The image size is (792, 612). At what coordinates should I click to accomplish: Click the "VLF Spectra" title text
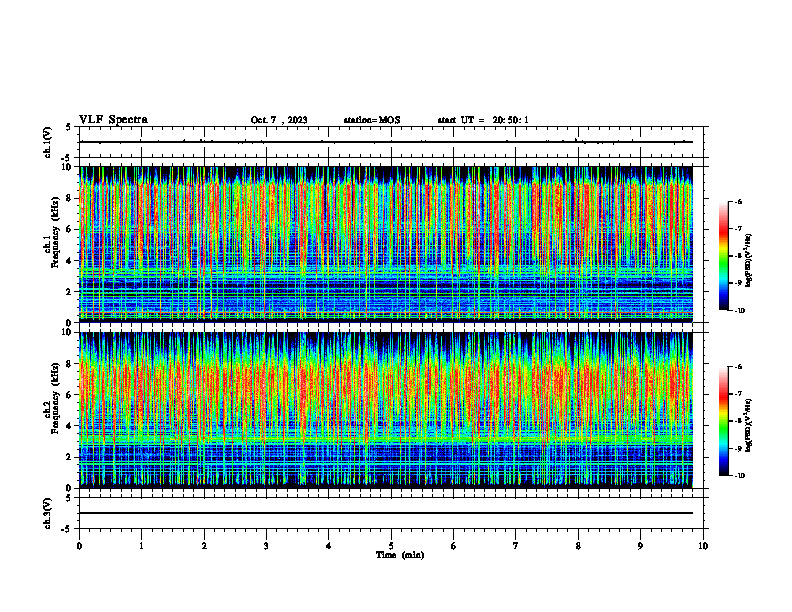[x=113, y=120]
